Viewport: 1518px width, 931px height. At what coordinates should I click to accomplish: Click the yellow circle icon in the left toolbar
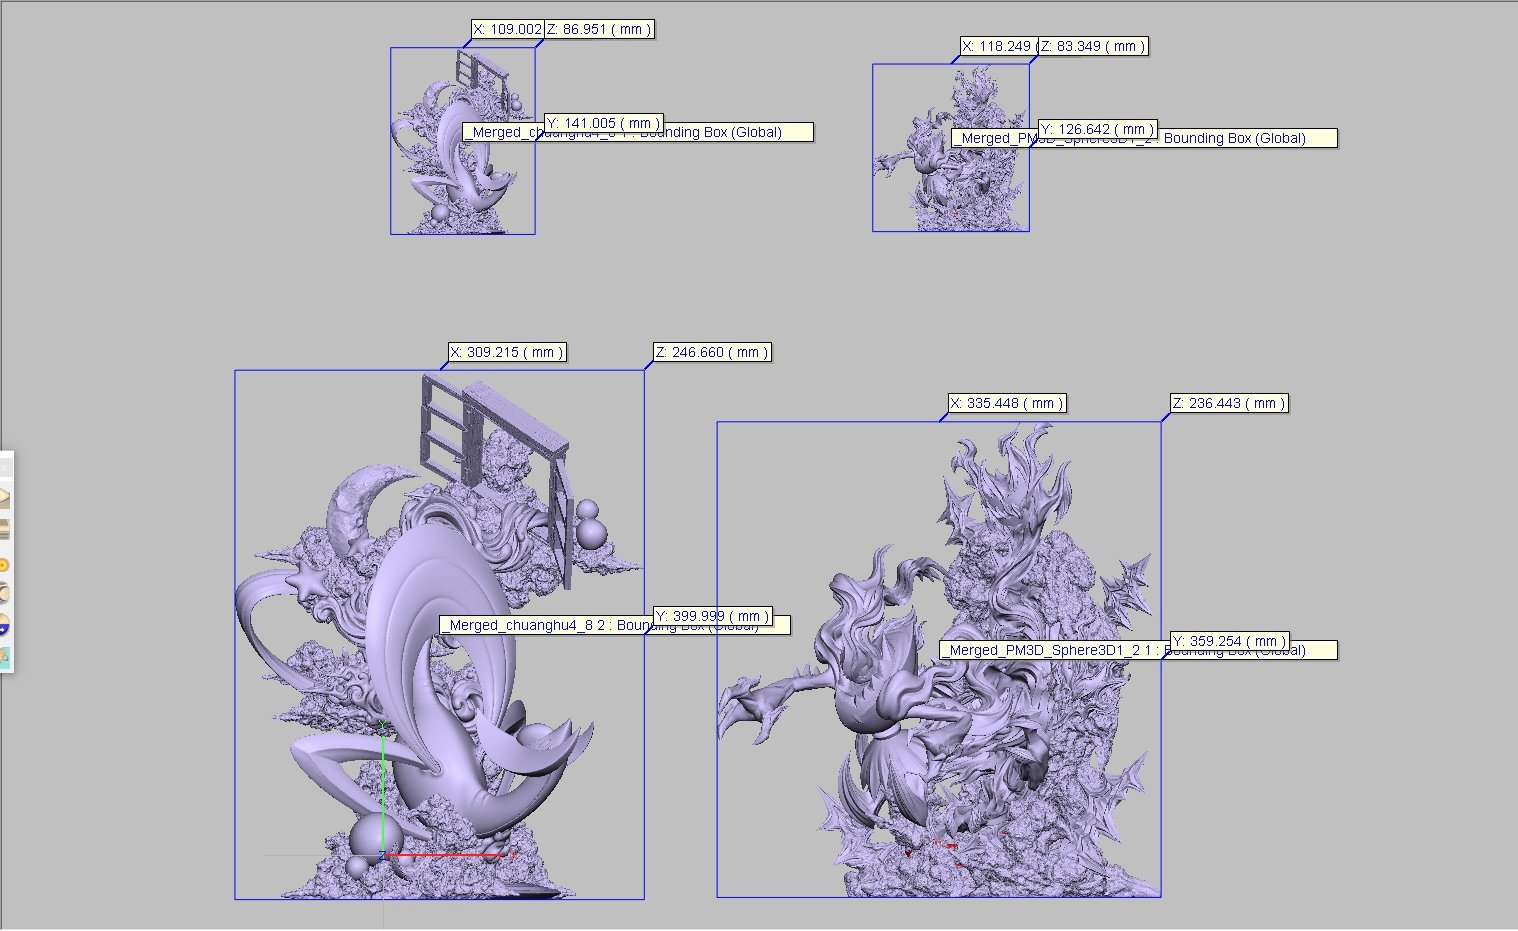[x=5, y=565]
